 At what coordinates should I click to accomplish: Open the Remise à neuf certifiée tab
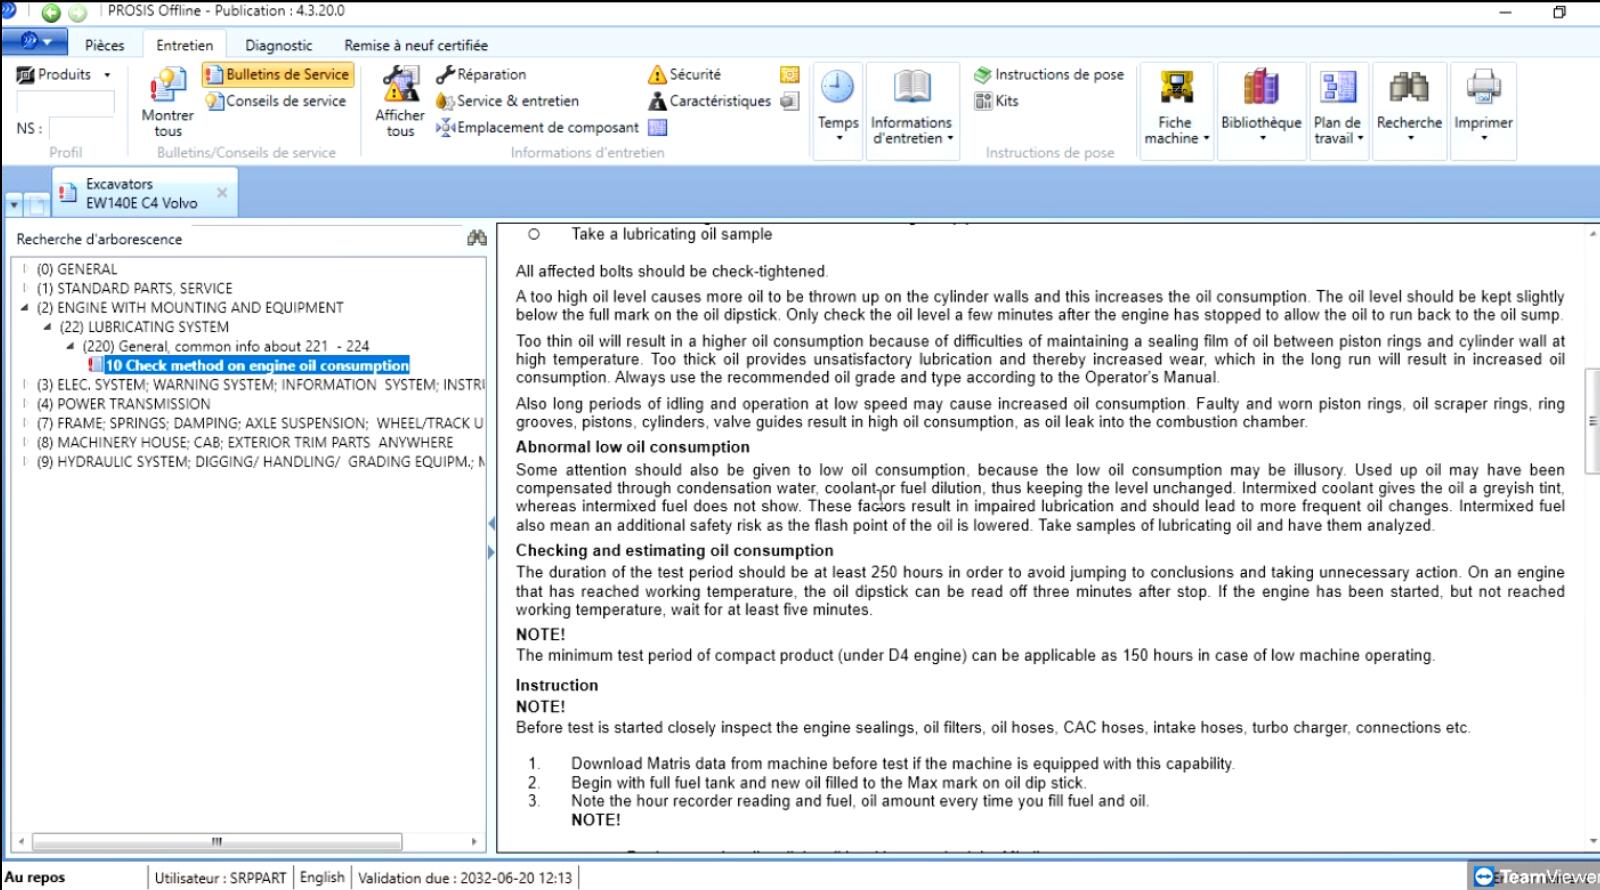pyautogui.click(x=416, y=45)
